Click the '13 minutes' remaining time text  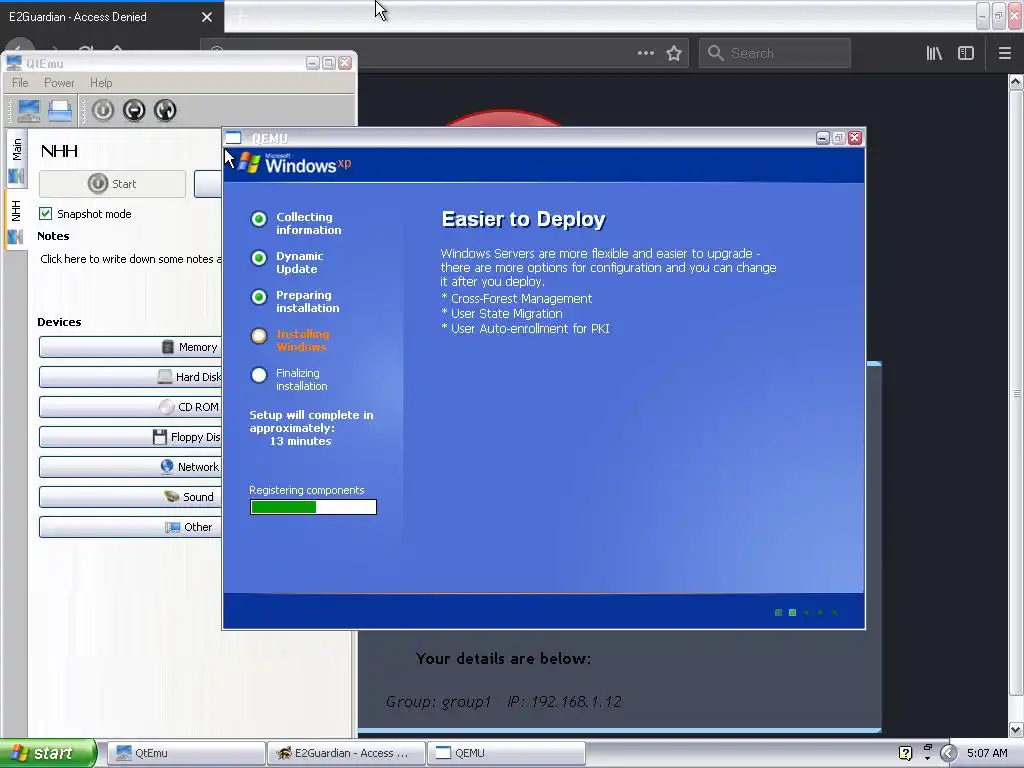click(x=300, y=441)
